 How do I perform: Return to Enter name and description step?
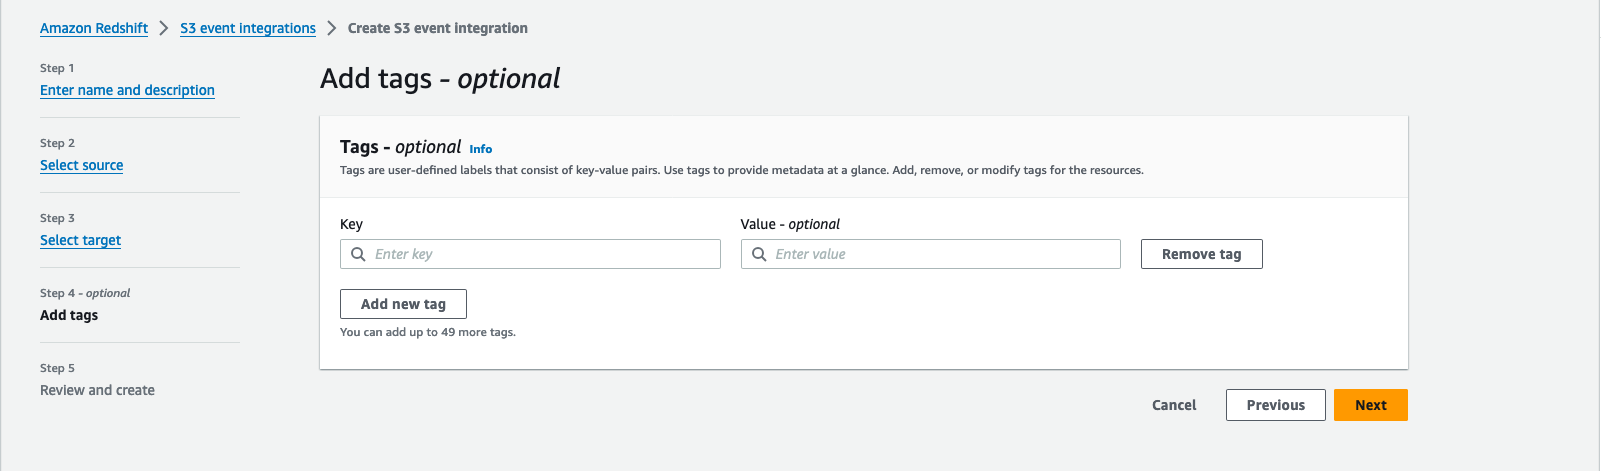tap(127, 90)
